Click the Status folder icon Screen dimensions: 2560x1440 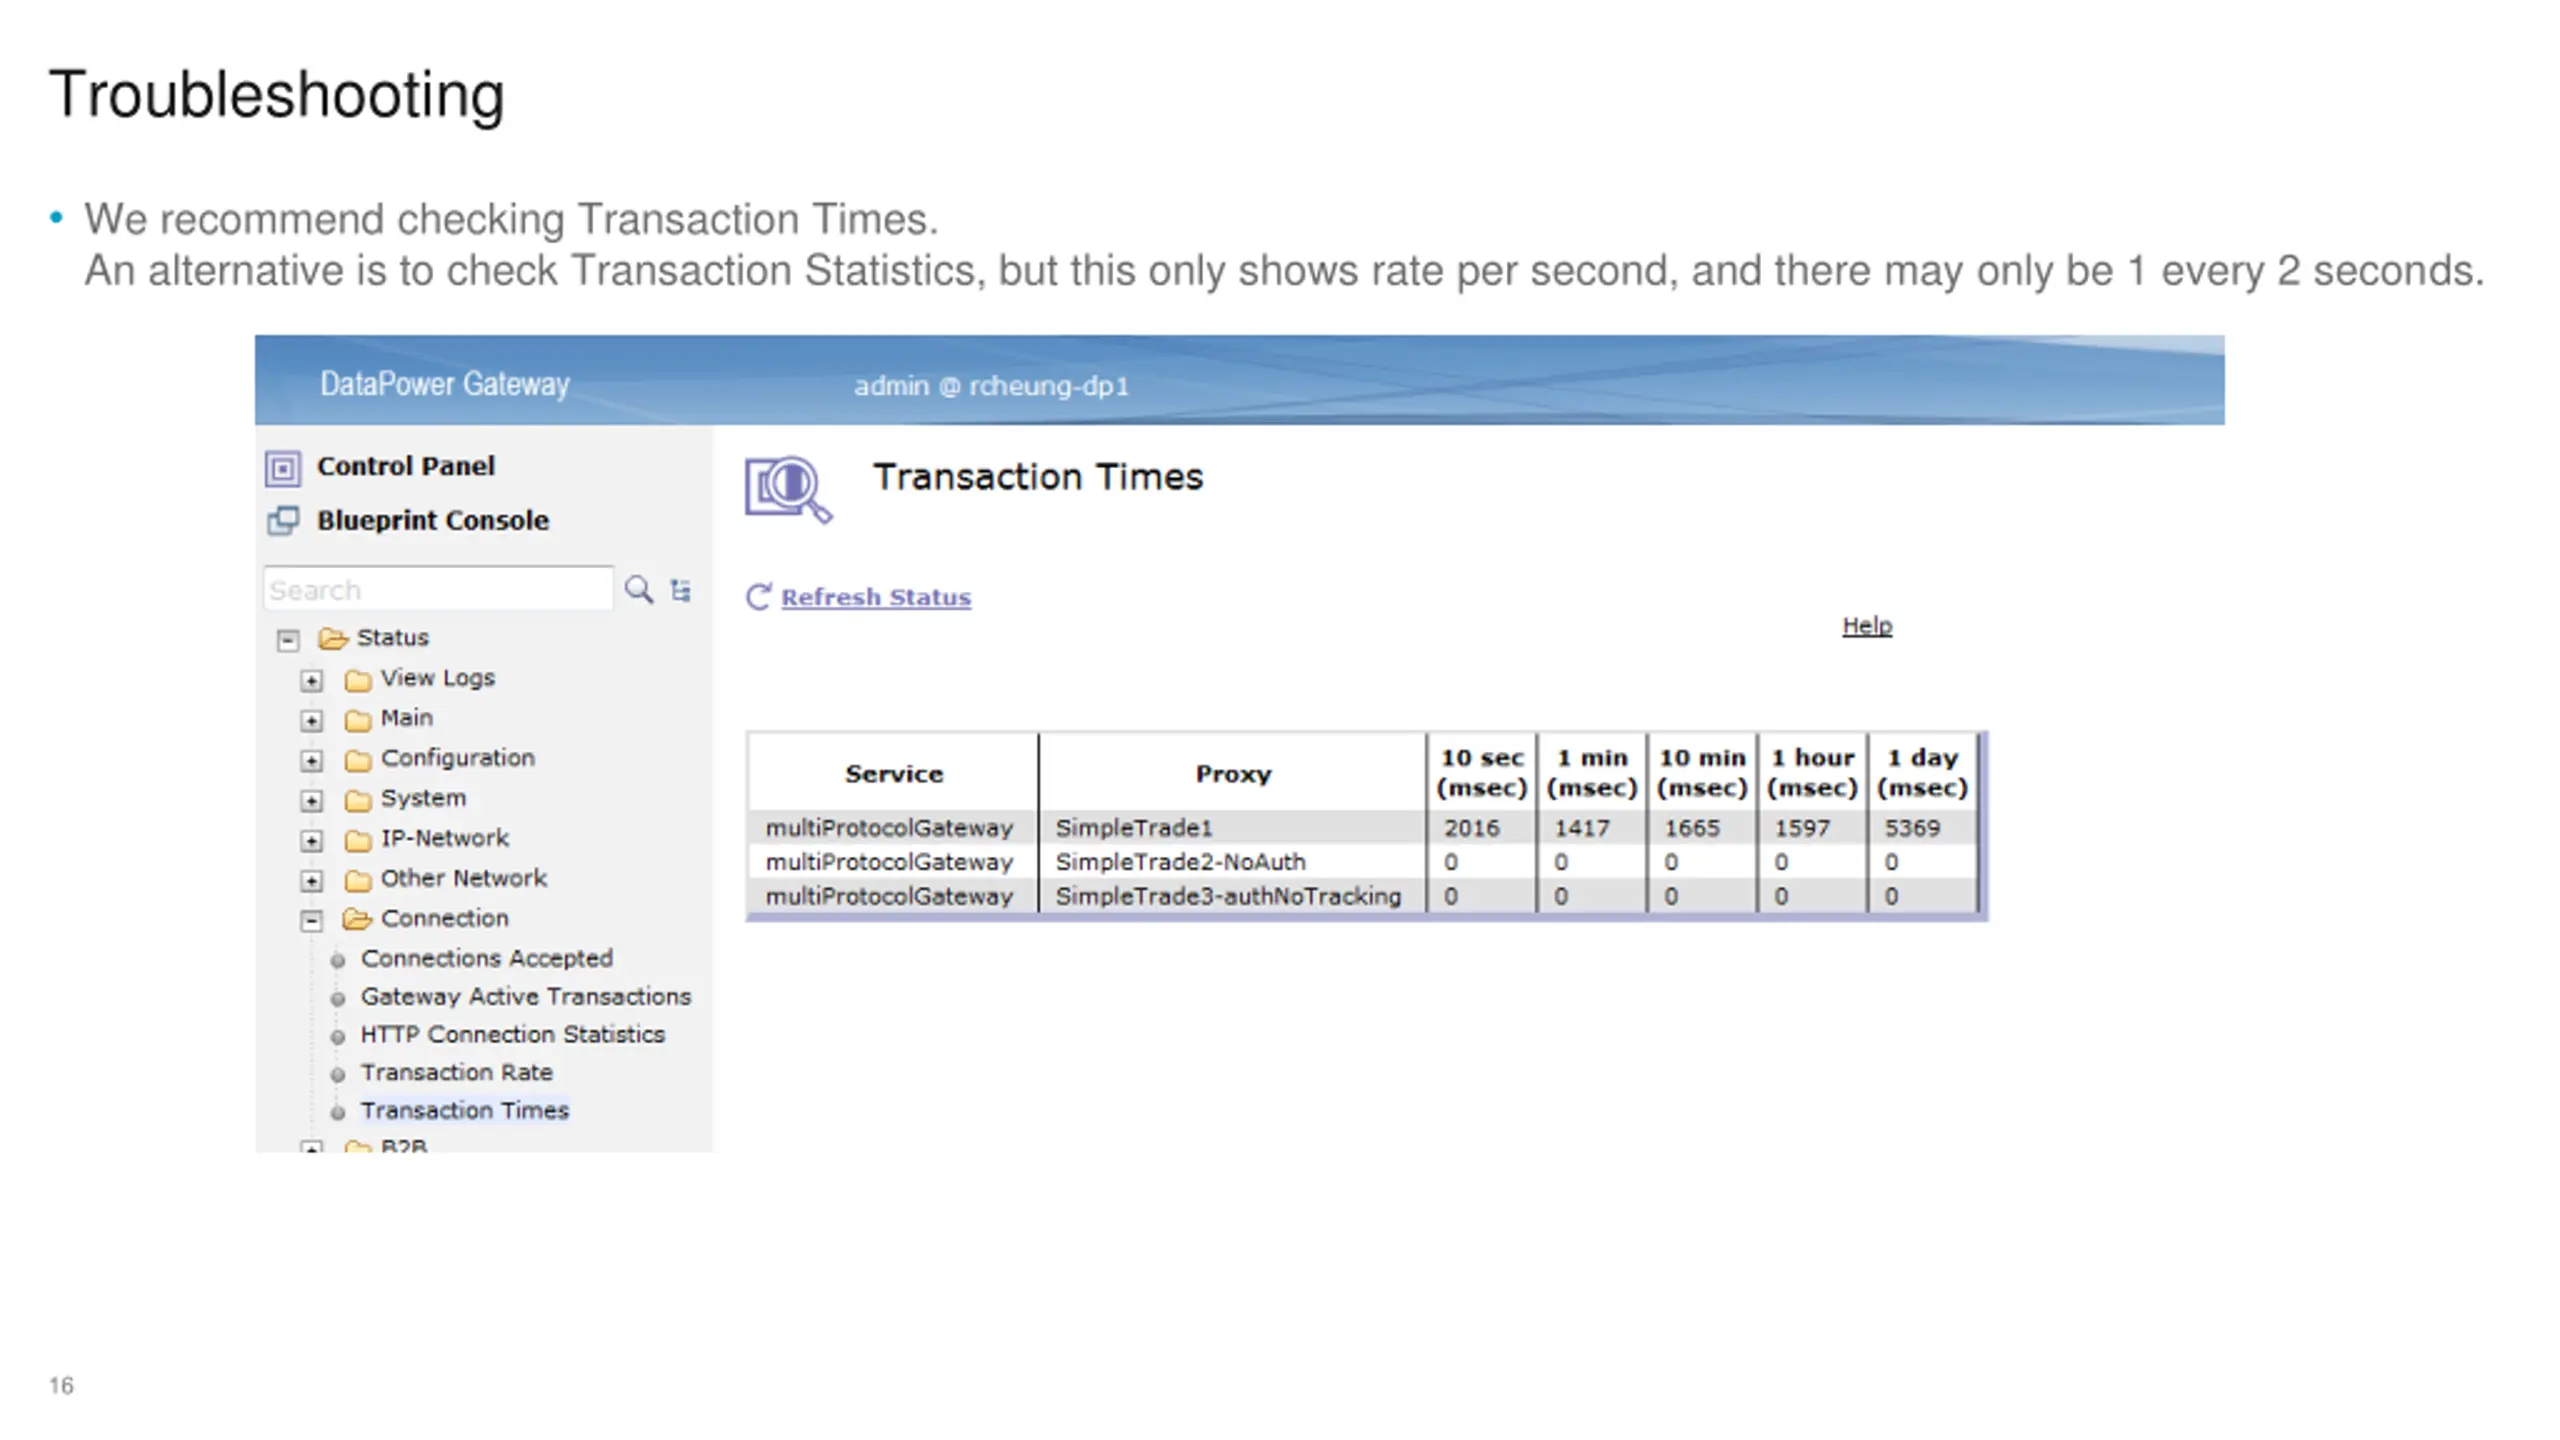coord(333,638)
